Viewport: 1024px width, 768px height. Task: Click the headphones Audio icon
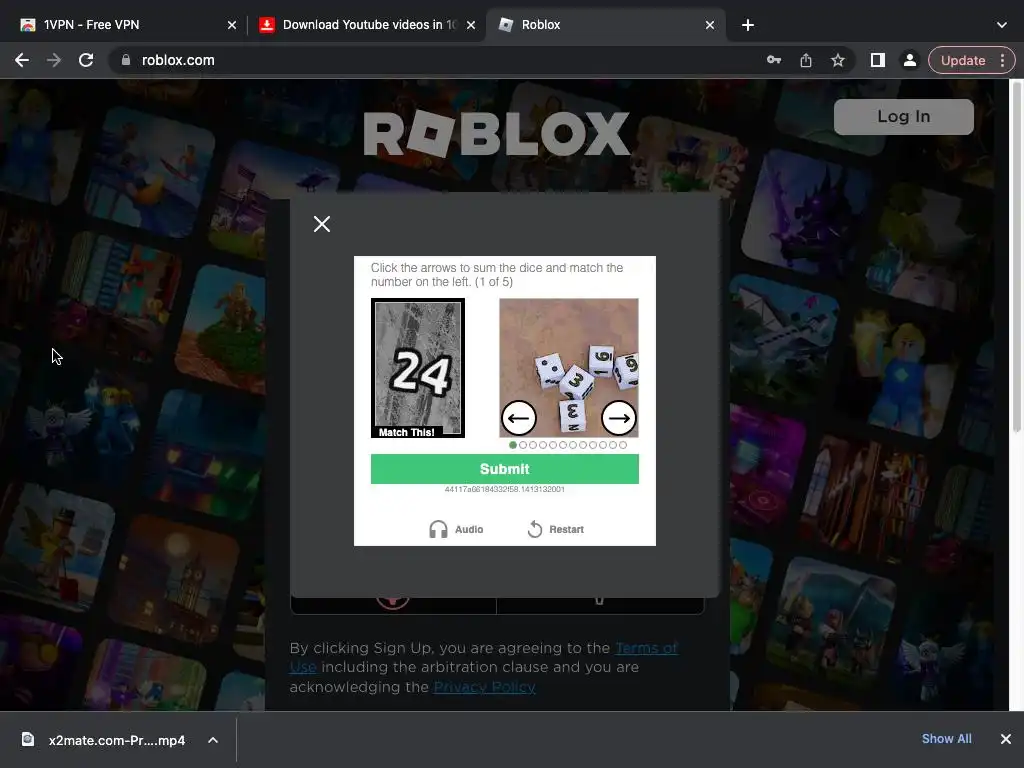click(438, 529)
